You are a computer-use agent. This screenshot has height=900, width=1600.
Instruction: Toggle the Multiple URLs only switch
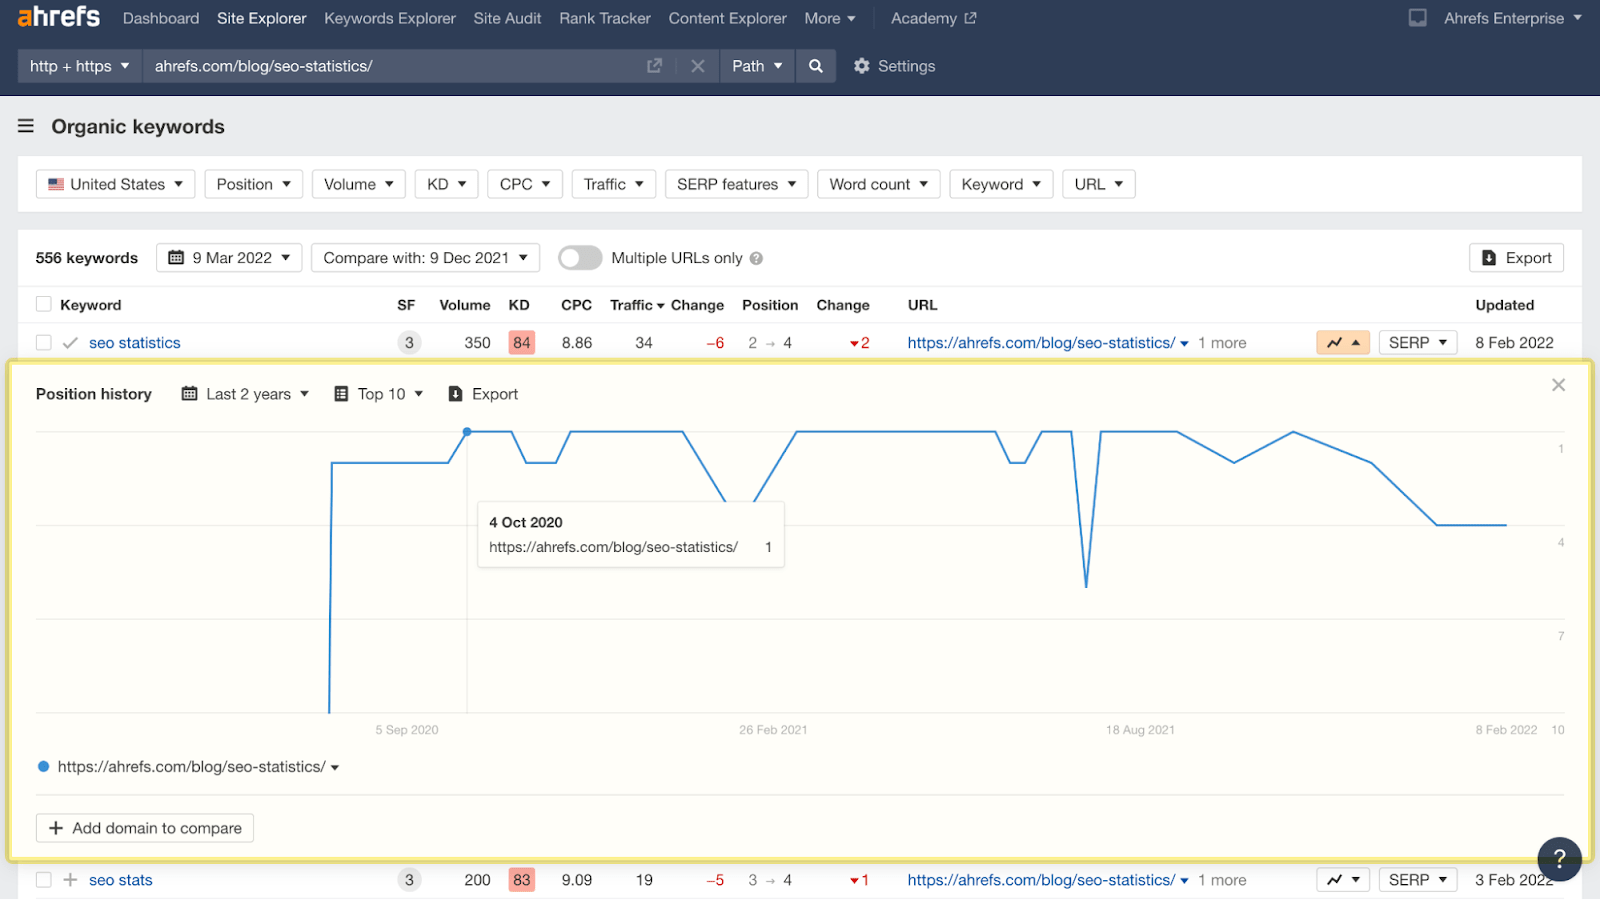click(580, 258)
